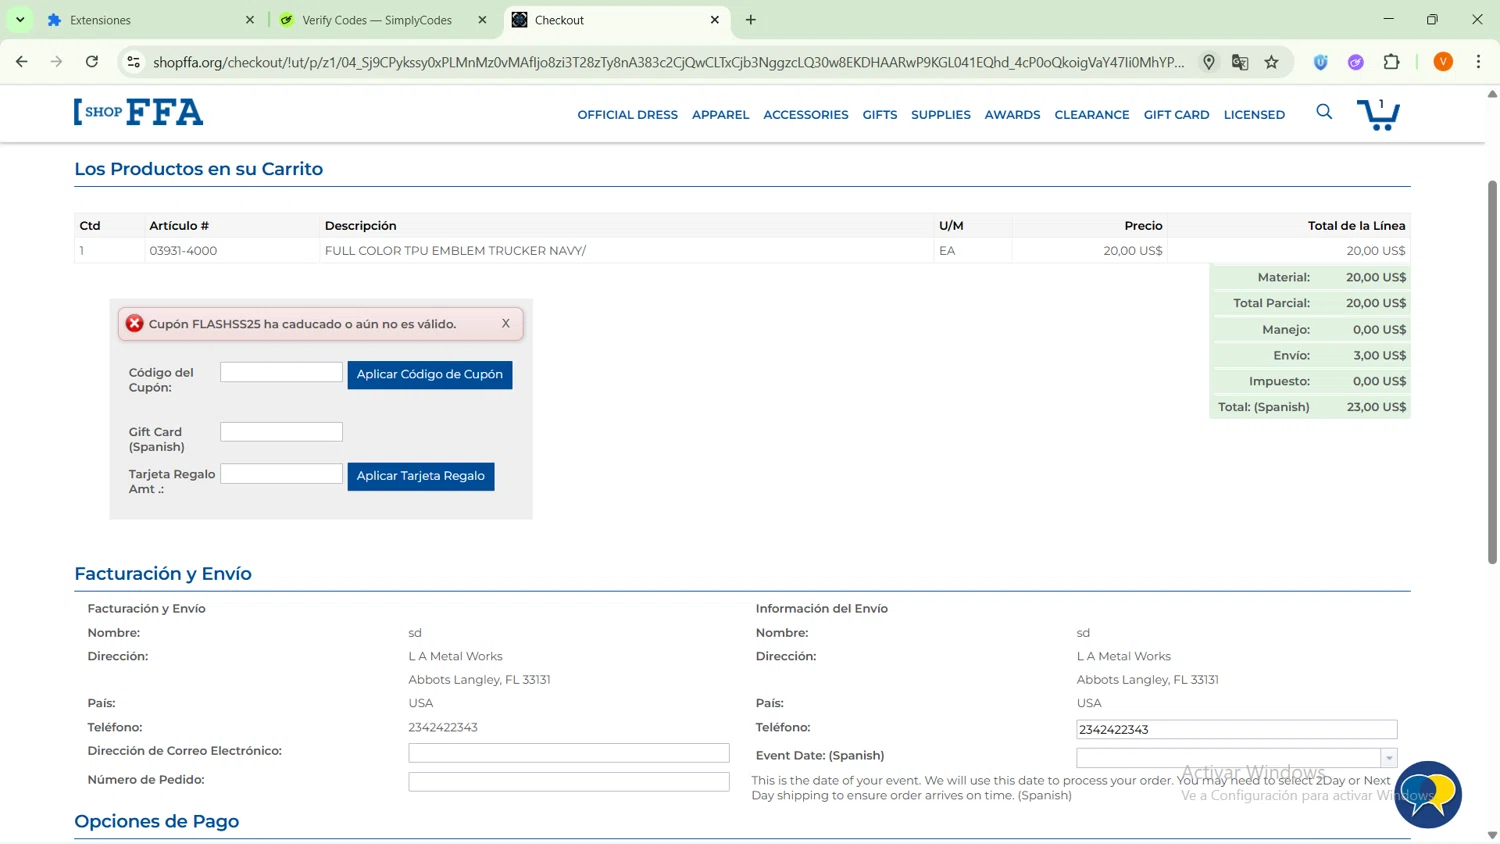The width and height of the screenshot is (1500, 844).
Task: Click the Envío 3,00 US$ value
Action: pos(1380,355)
